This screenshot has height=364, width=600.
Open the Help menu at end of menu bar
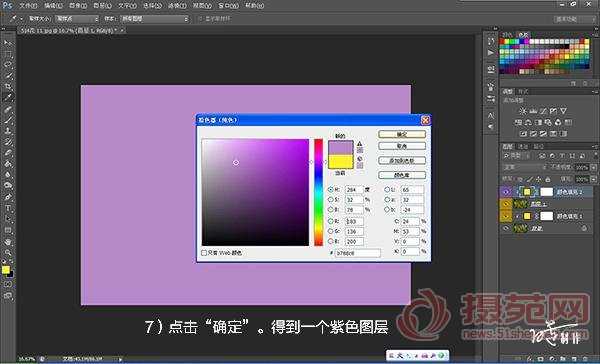click(x=254, y=6)
